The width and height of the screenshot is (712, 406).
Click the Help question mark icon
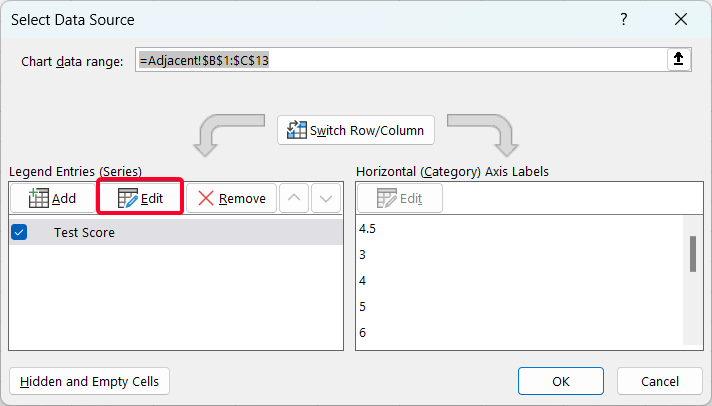[x=624, y=19]
